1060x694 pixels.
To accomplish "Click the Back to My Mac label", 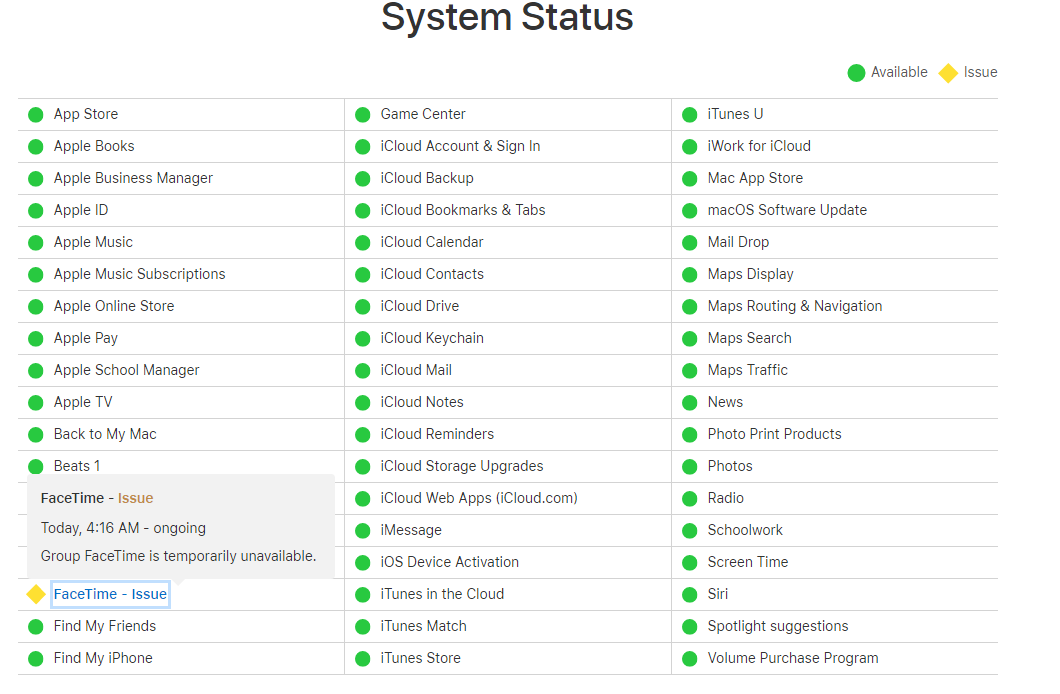I will (x=105, y=434).
